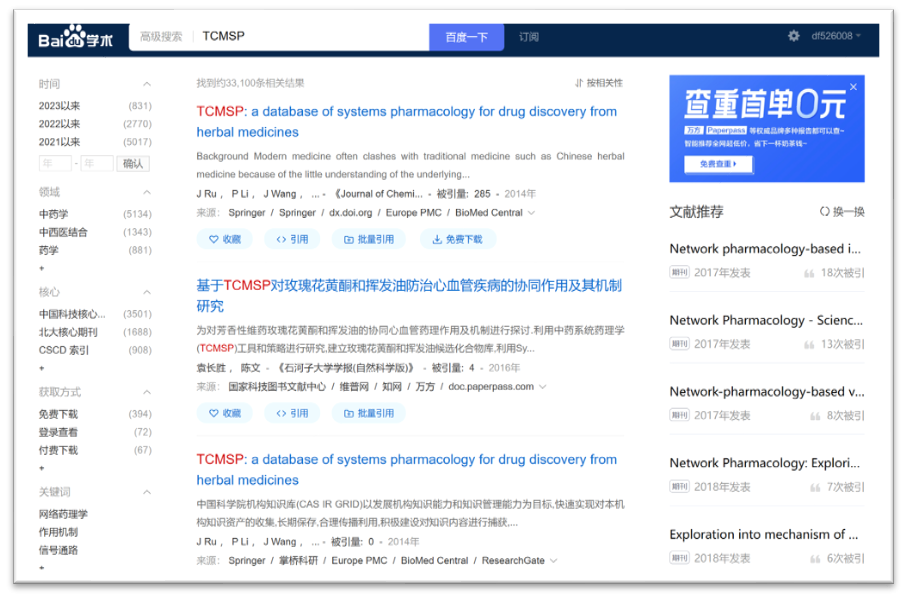The height and width of the screenshot is (597, 906).
Task: Click the search box containing TCMSP
Action: tap(312, 36)
